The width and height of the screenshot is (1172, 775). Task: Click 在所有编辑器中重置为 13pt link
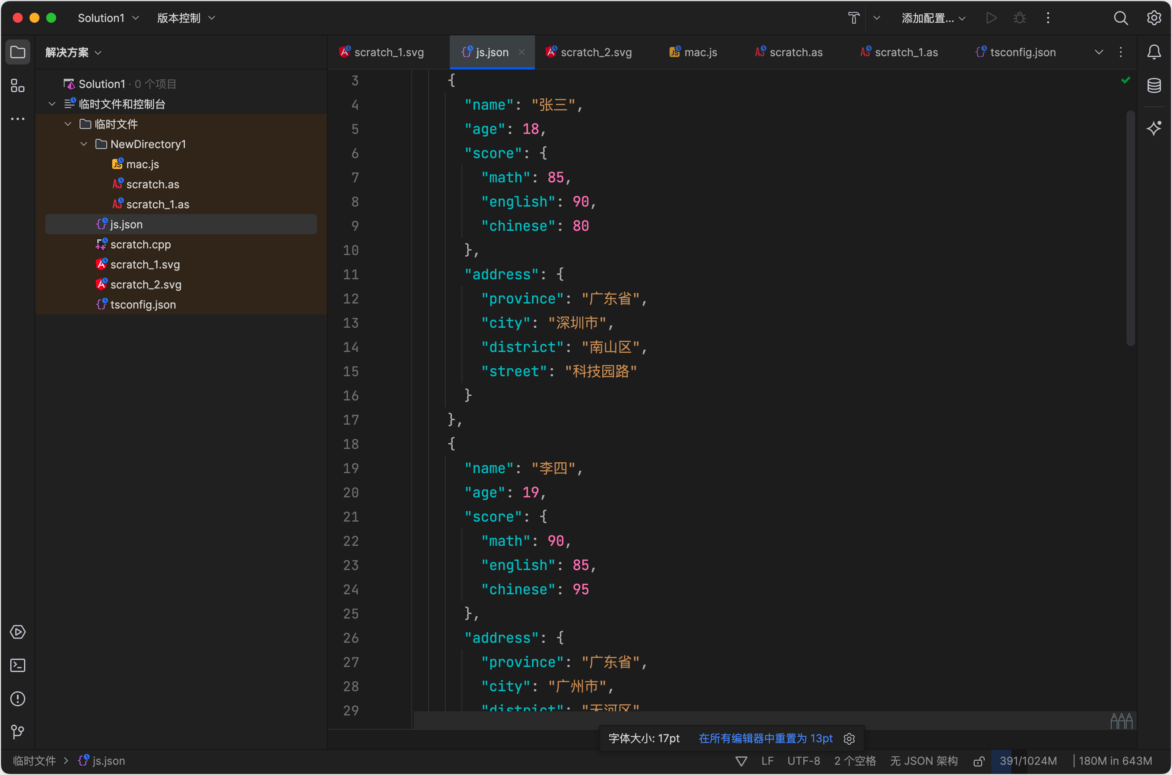pos(765,739)
